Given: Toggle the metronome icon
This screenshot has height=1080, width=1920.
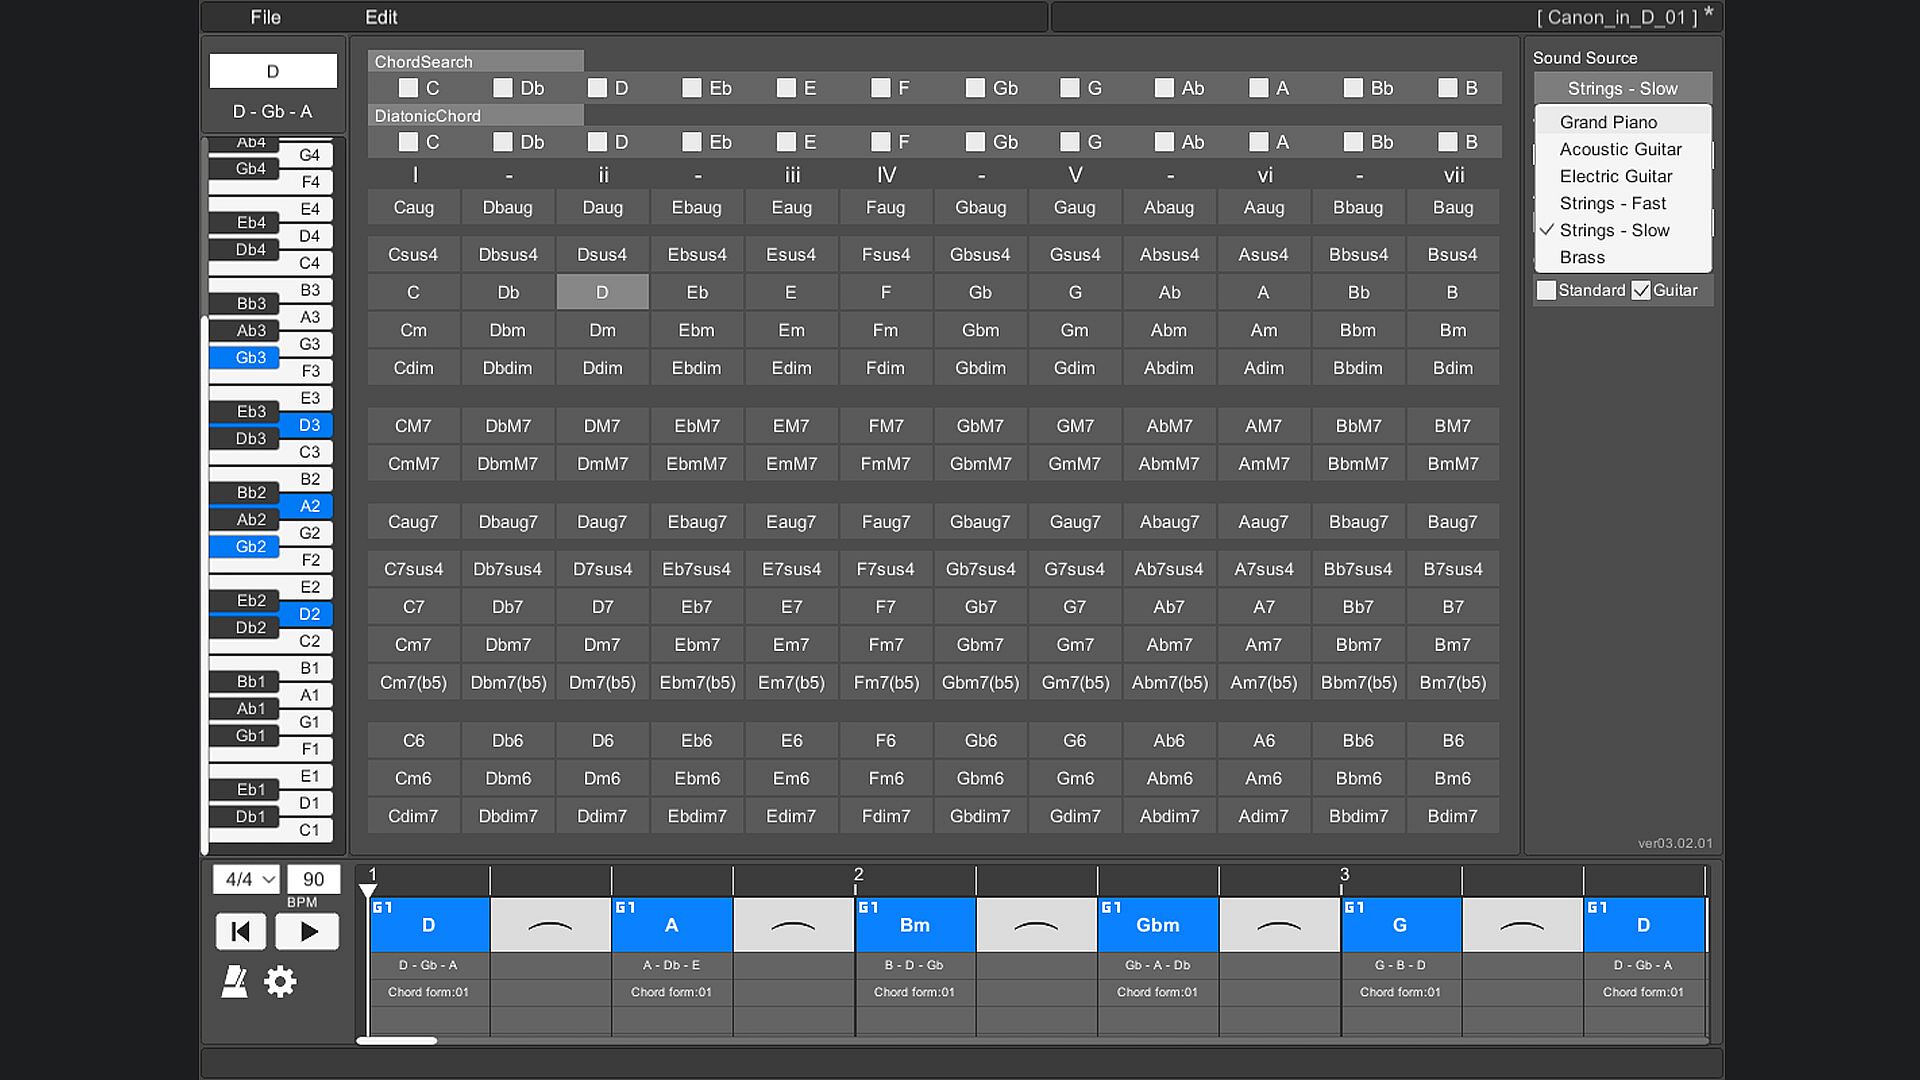Looking at the screenshot, I should 235,982.
